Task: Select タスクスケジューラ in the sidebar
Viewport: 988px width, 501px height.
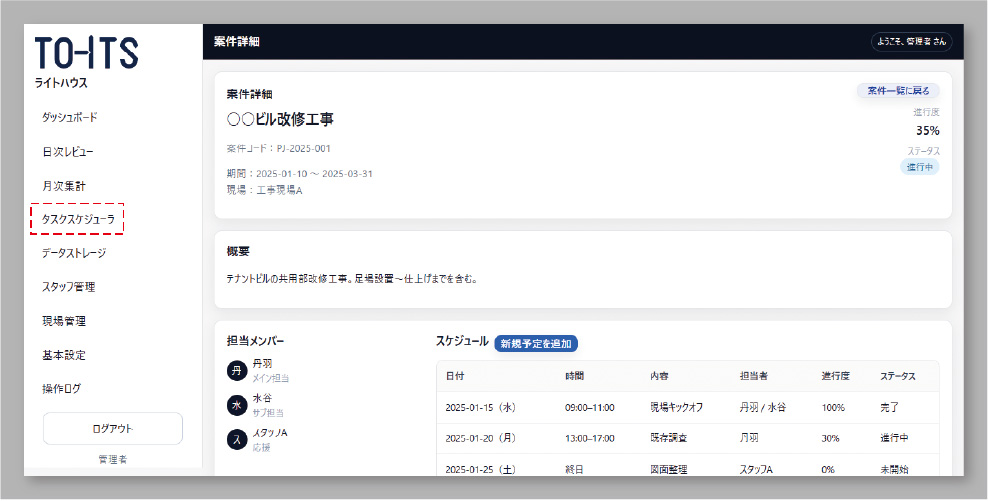Action: point(77,219)
